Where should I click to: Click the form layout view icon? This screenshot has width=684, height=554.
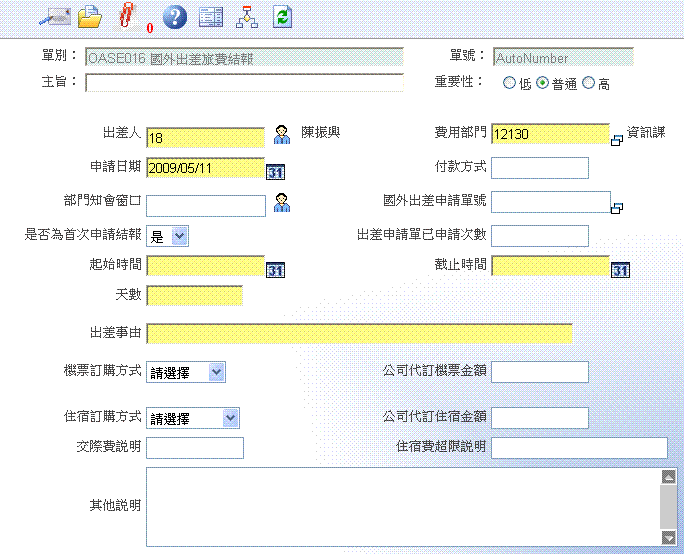click(210, 16)
